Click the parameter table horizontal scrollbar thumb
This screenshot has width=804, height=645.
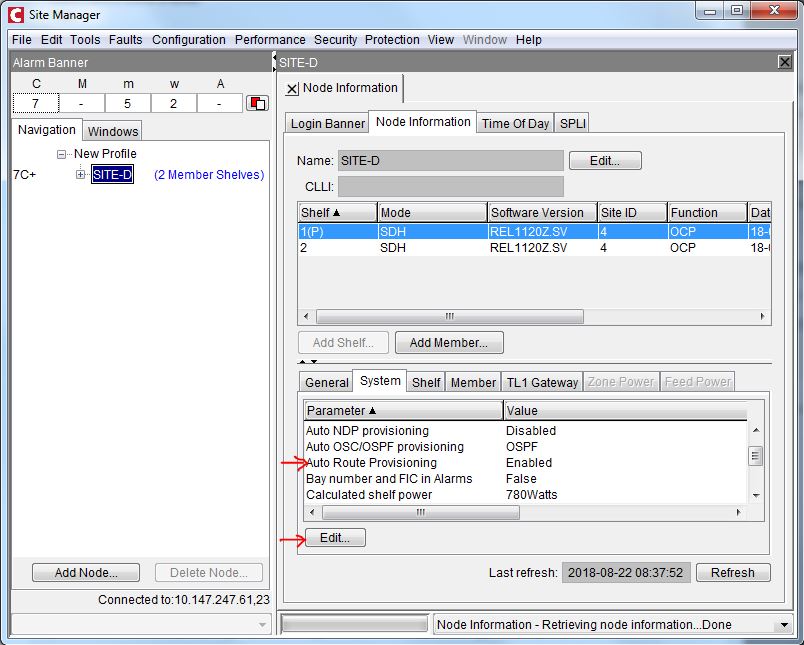click(x=420, y=512)
